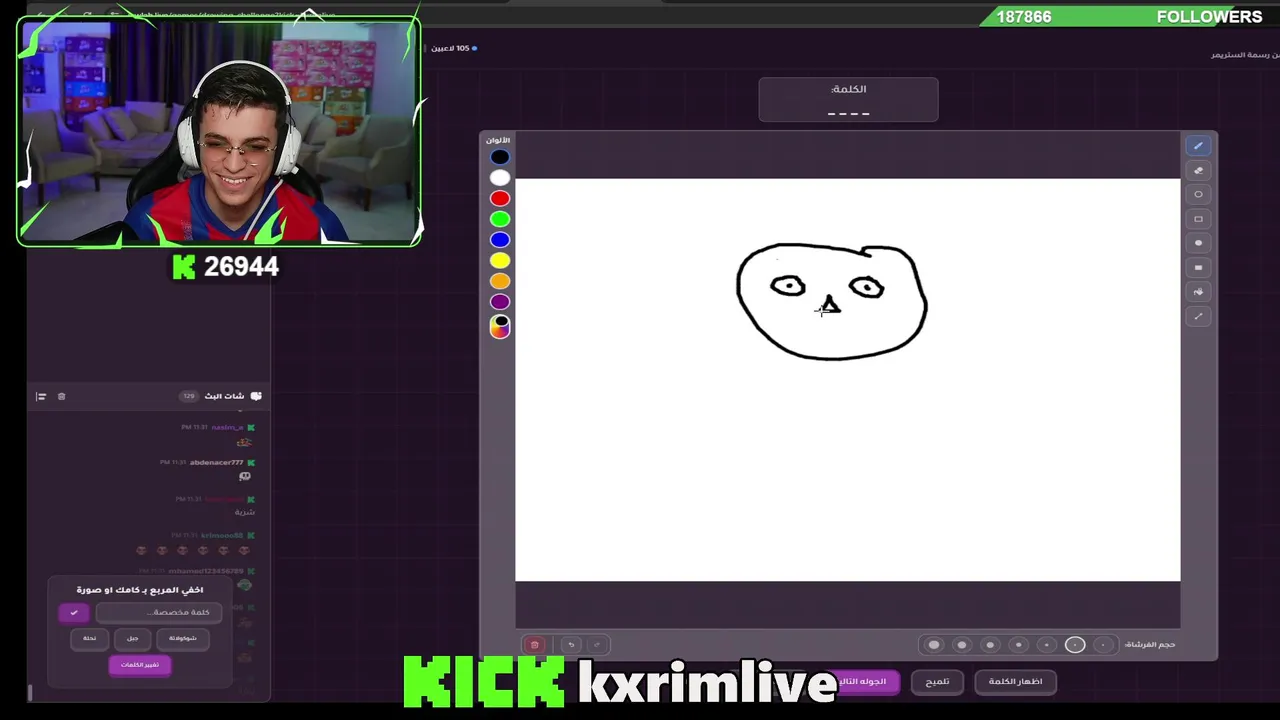Image resolution: width=1280 pixels, height=720 pixels.
Task: Choose the second largest brush size
Action: pos(962,645)
